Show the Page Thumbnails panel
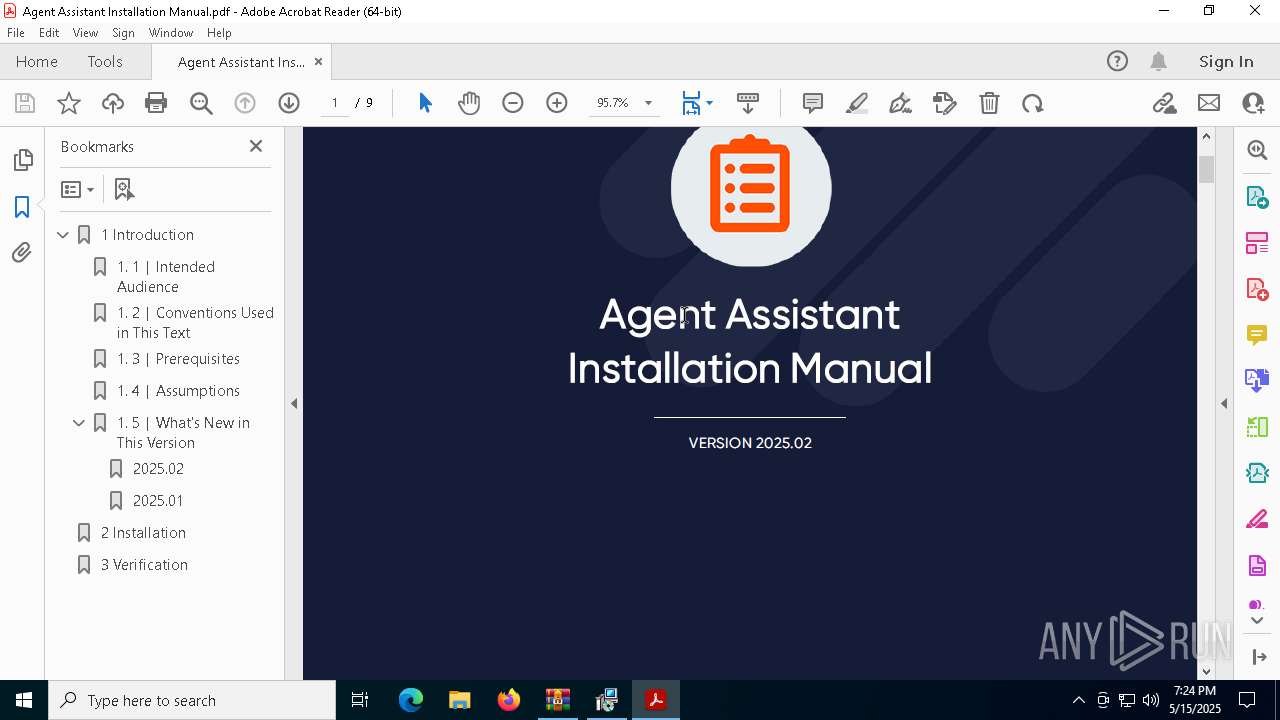This screenshot has width=1280, height=720. (22, 160)
